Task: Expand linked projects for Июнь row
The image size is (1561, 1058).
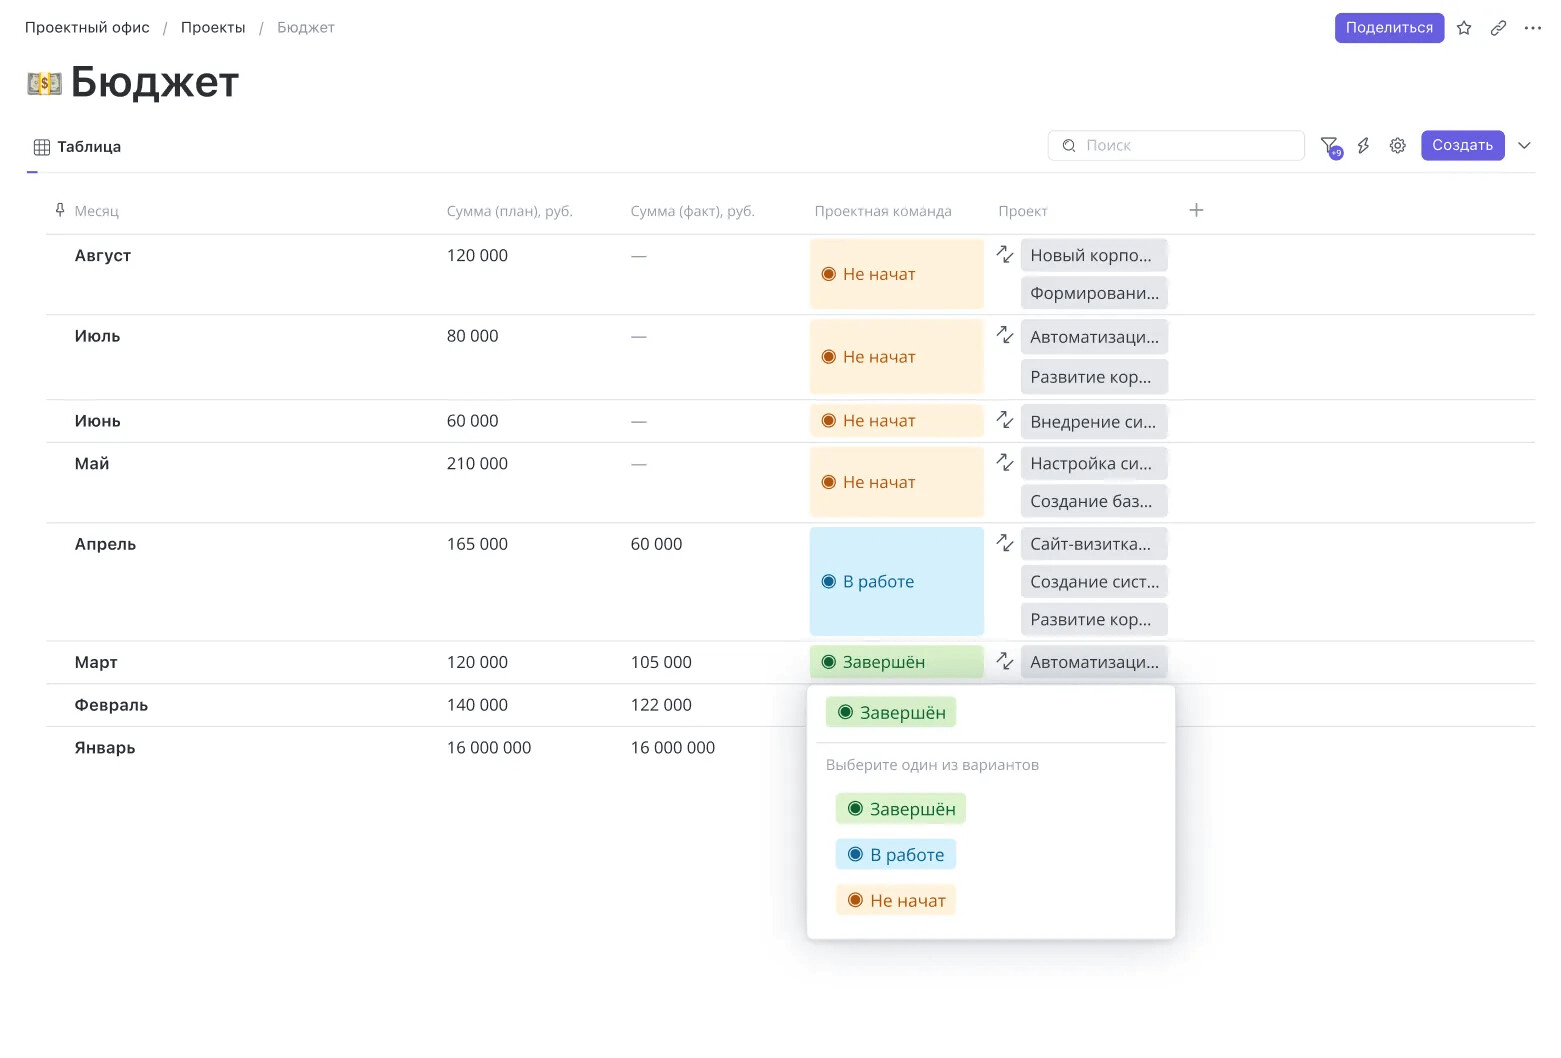Action: coord(1005,420)
